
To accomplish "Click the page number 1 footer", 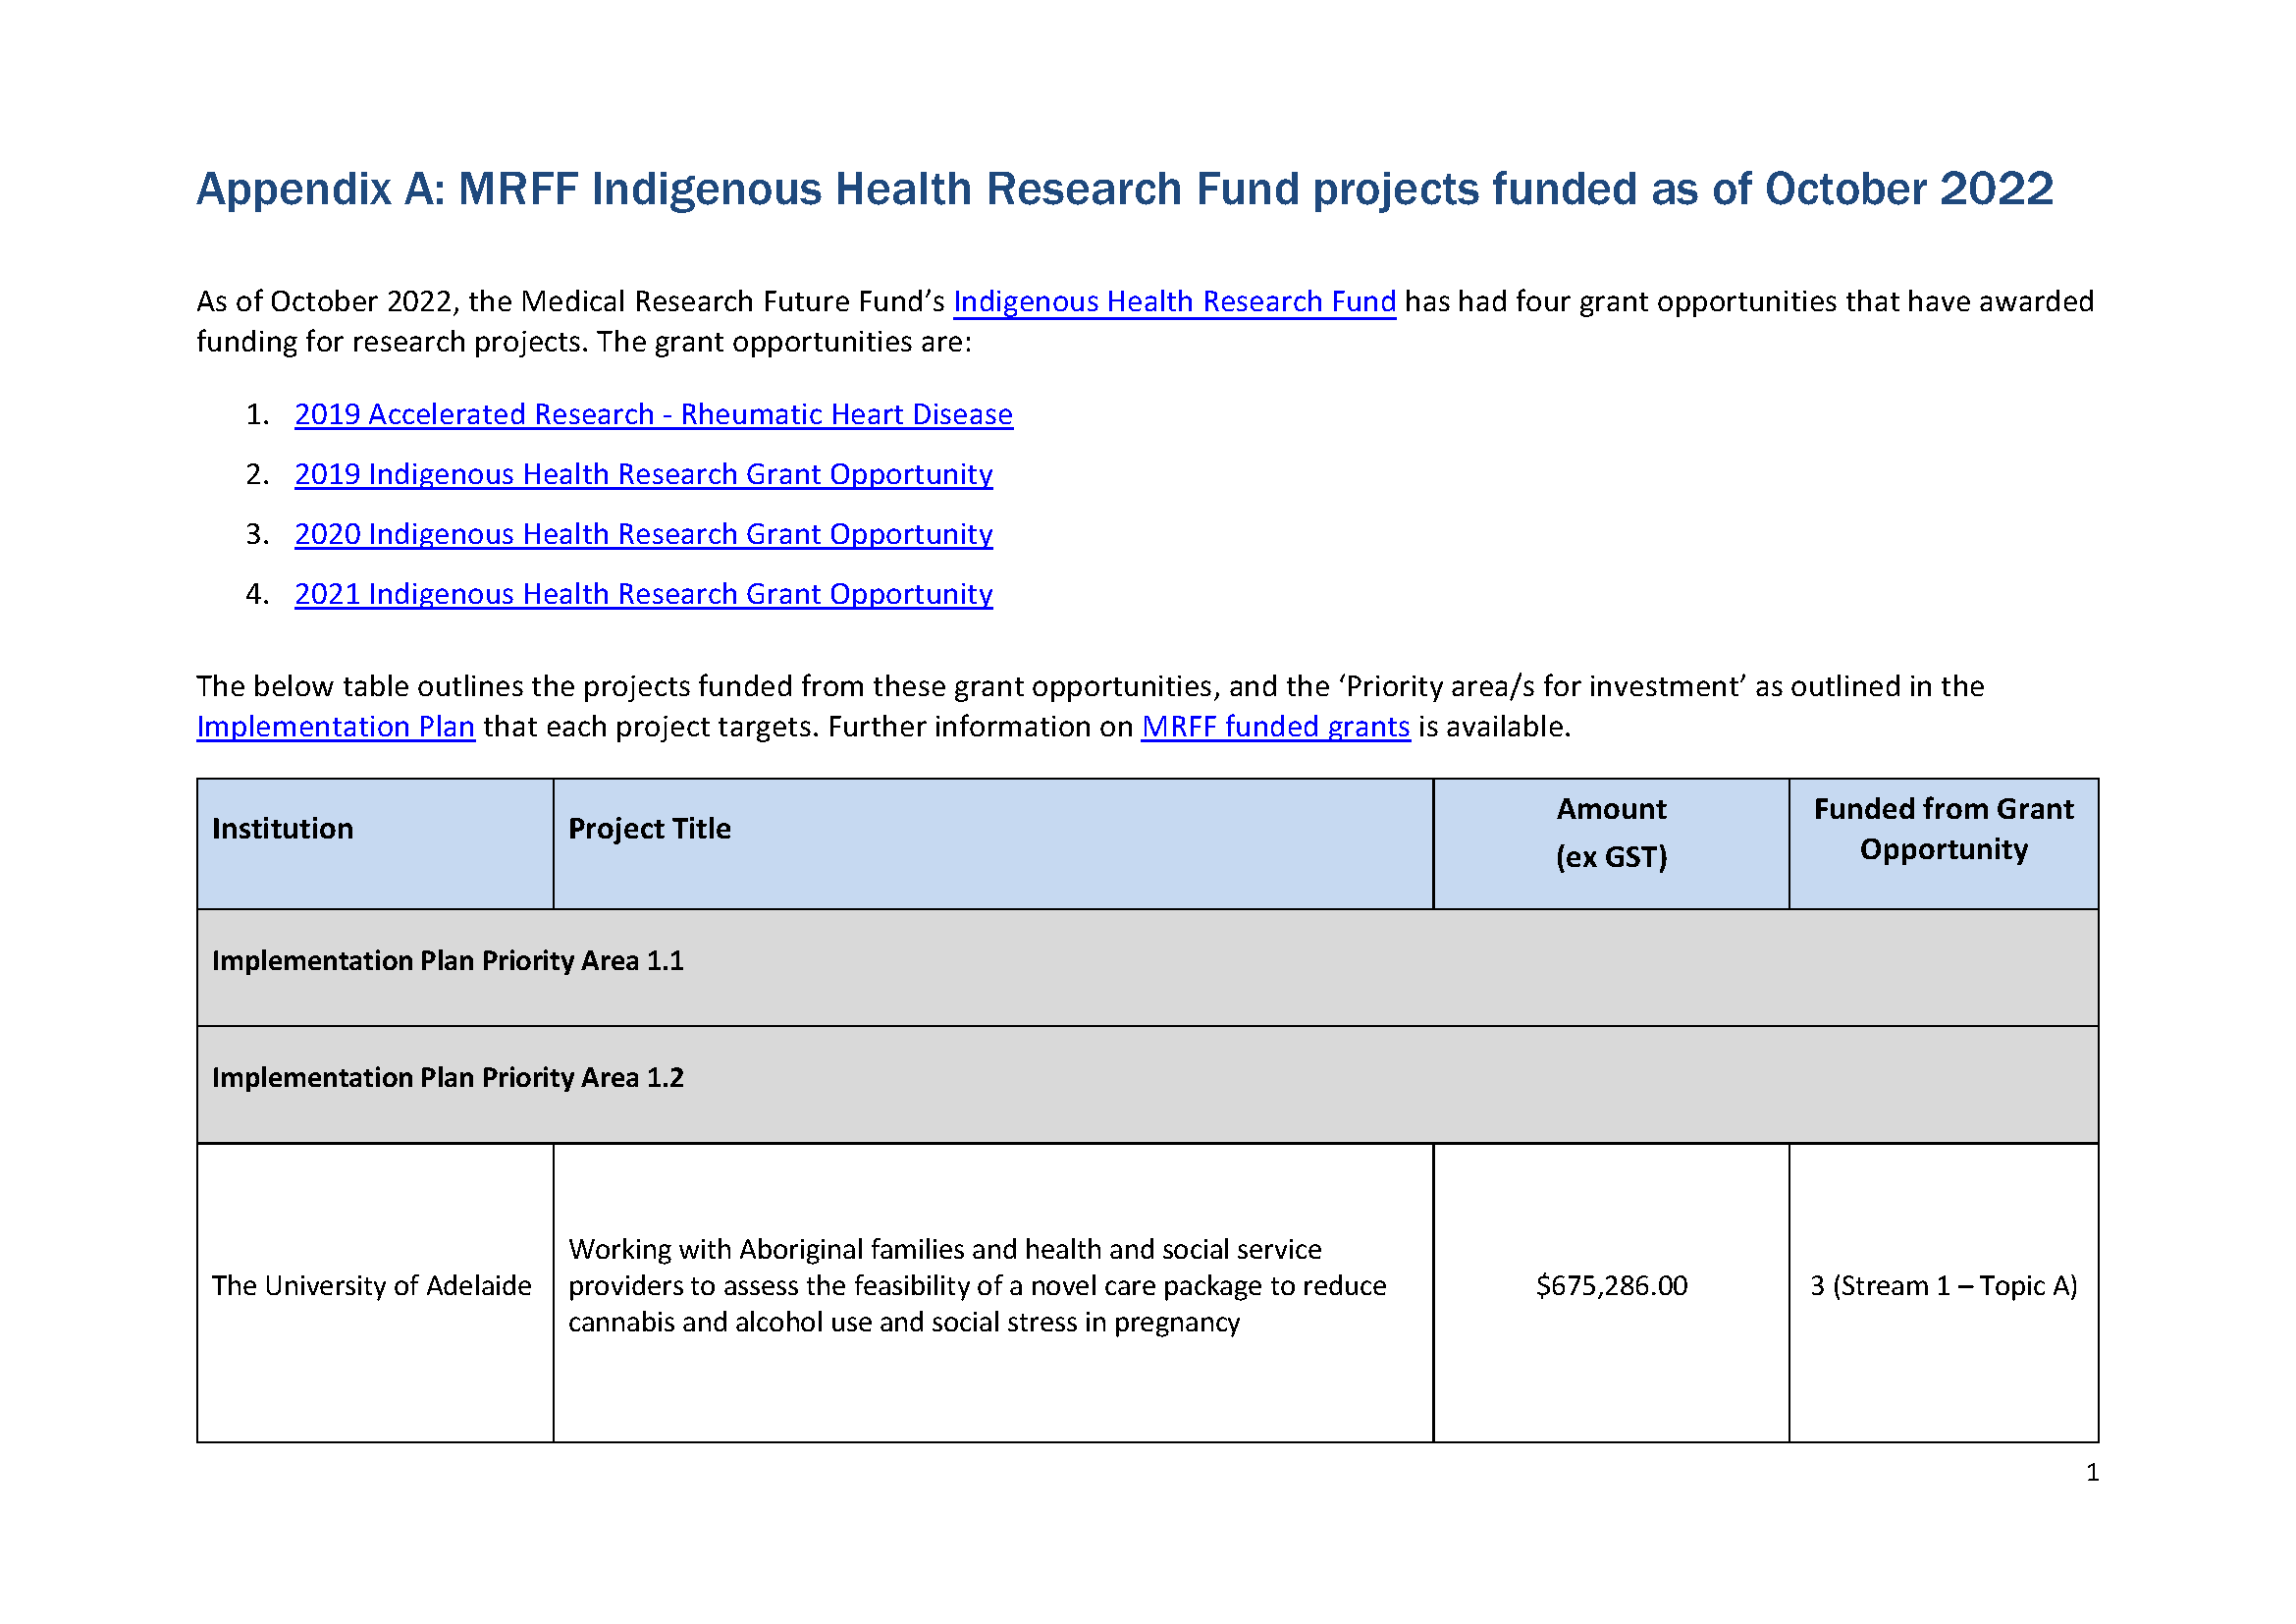I will (x=2092, y=1472).
